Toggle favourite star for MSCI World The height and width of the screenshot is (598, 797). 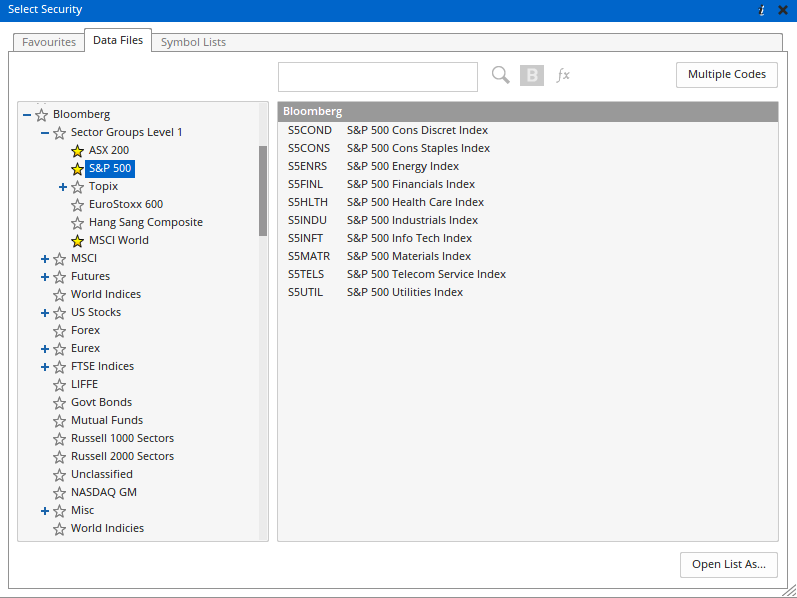click(x=77, y=241)
